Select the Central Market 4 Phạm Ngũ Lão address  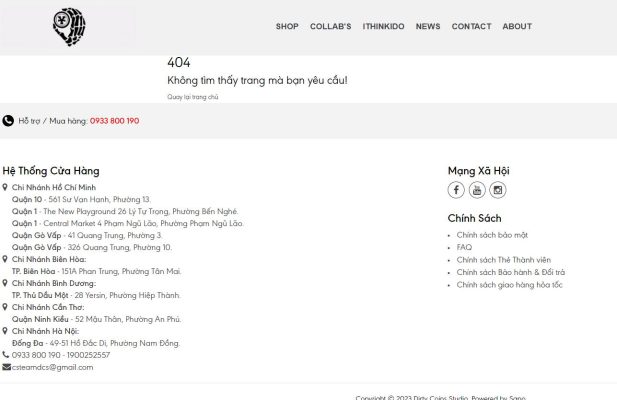coord(128,223)
